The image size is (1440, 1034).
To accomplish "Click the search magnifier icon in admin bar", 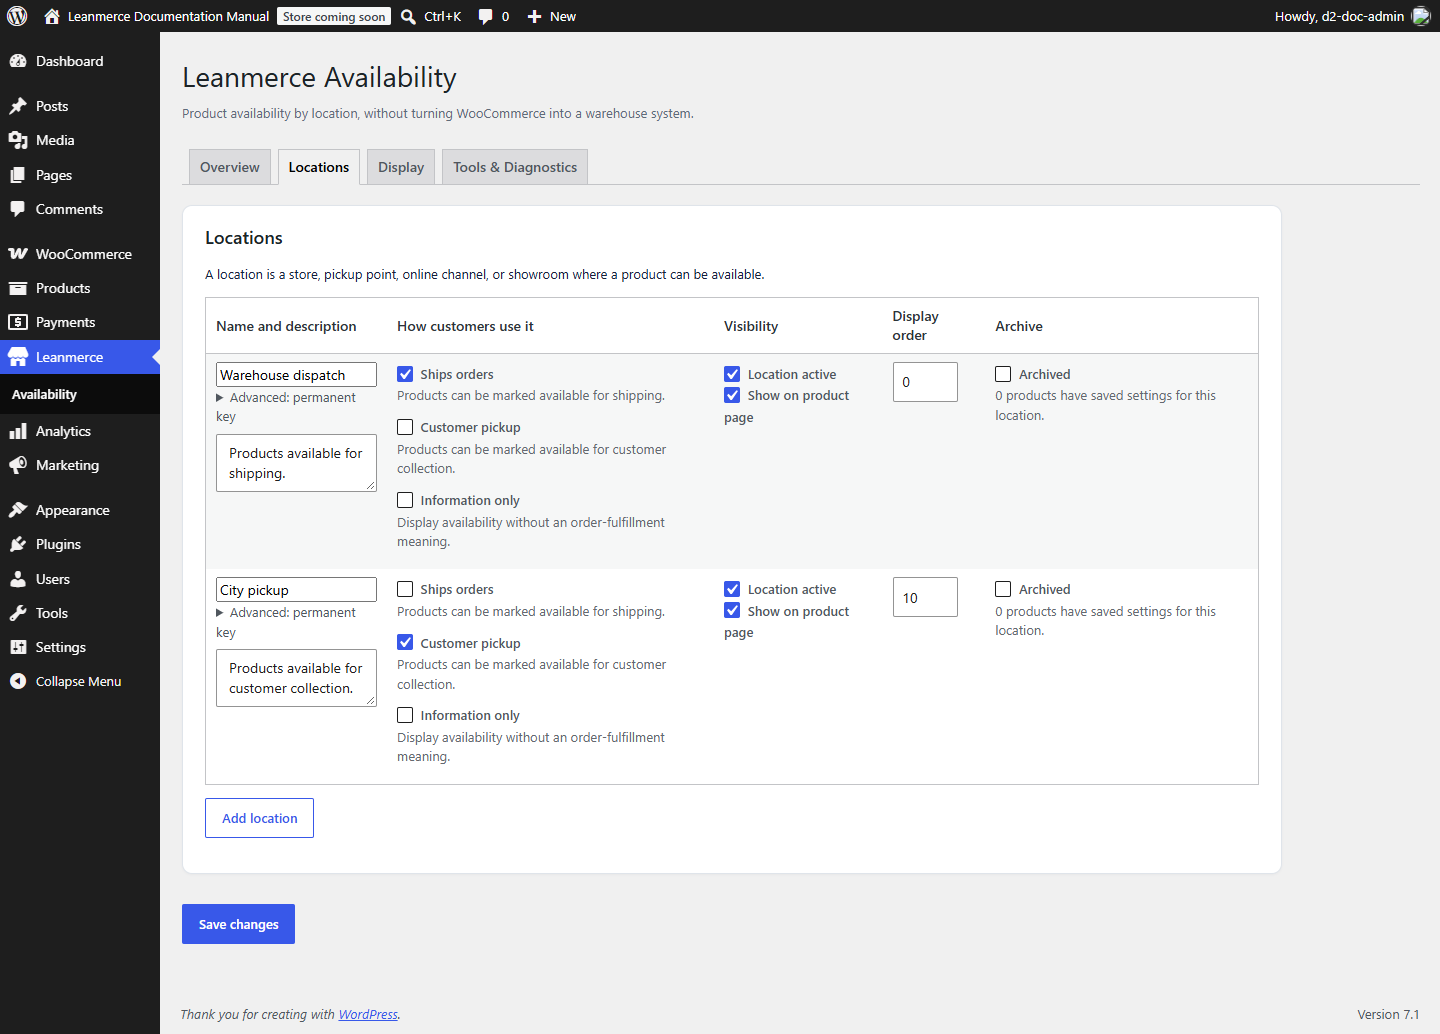I will pos(408,16).
